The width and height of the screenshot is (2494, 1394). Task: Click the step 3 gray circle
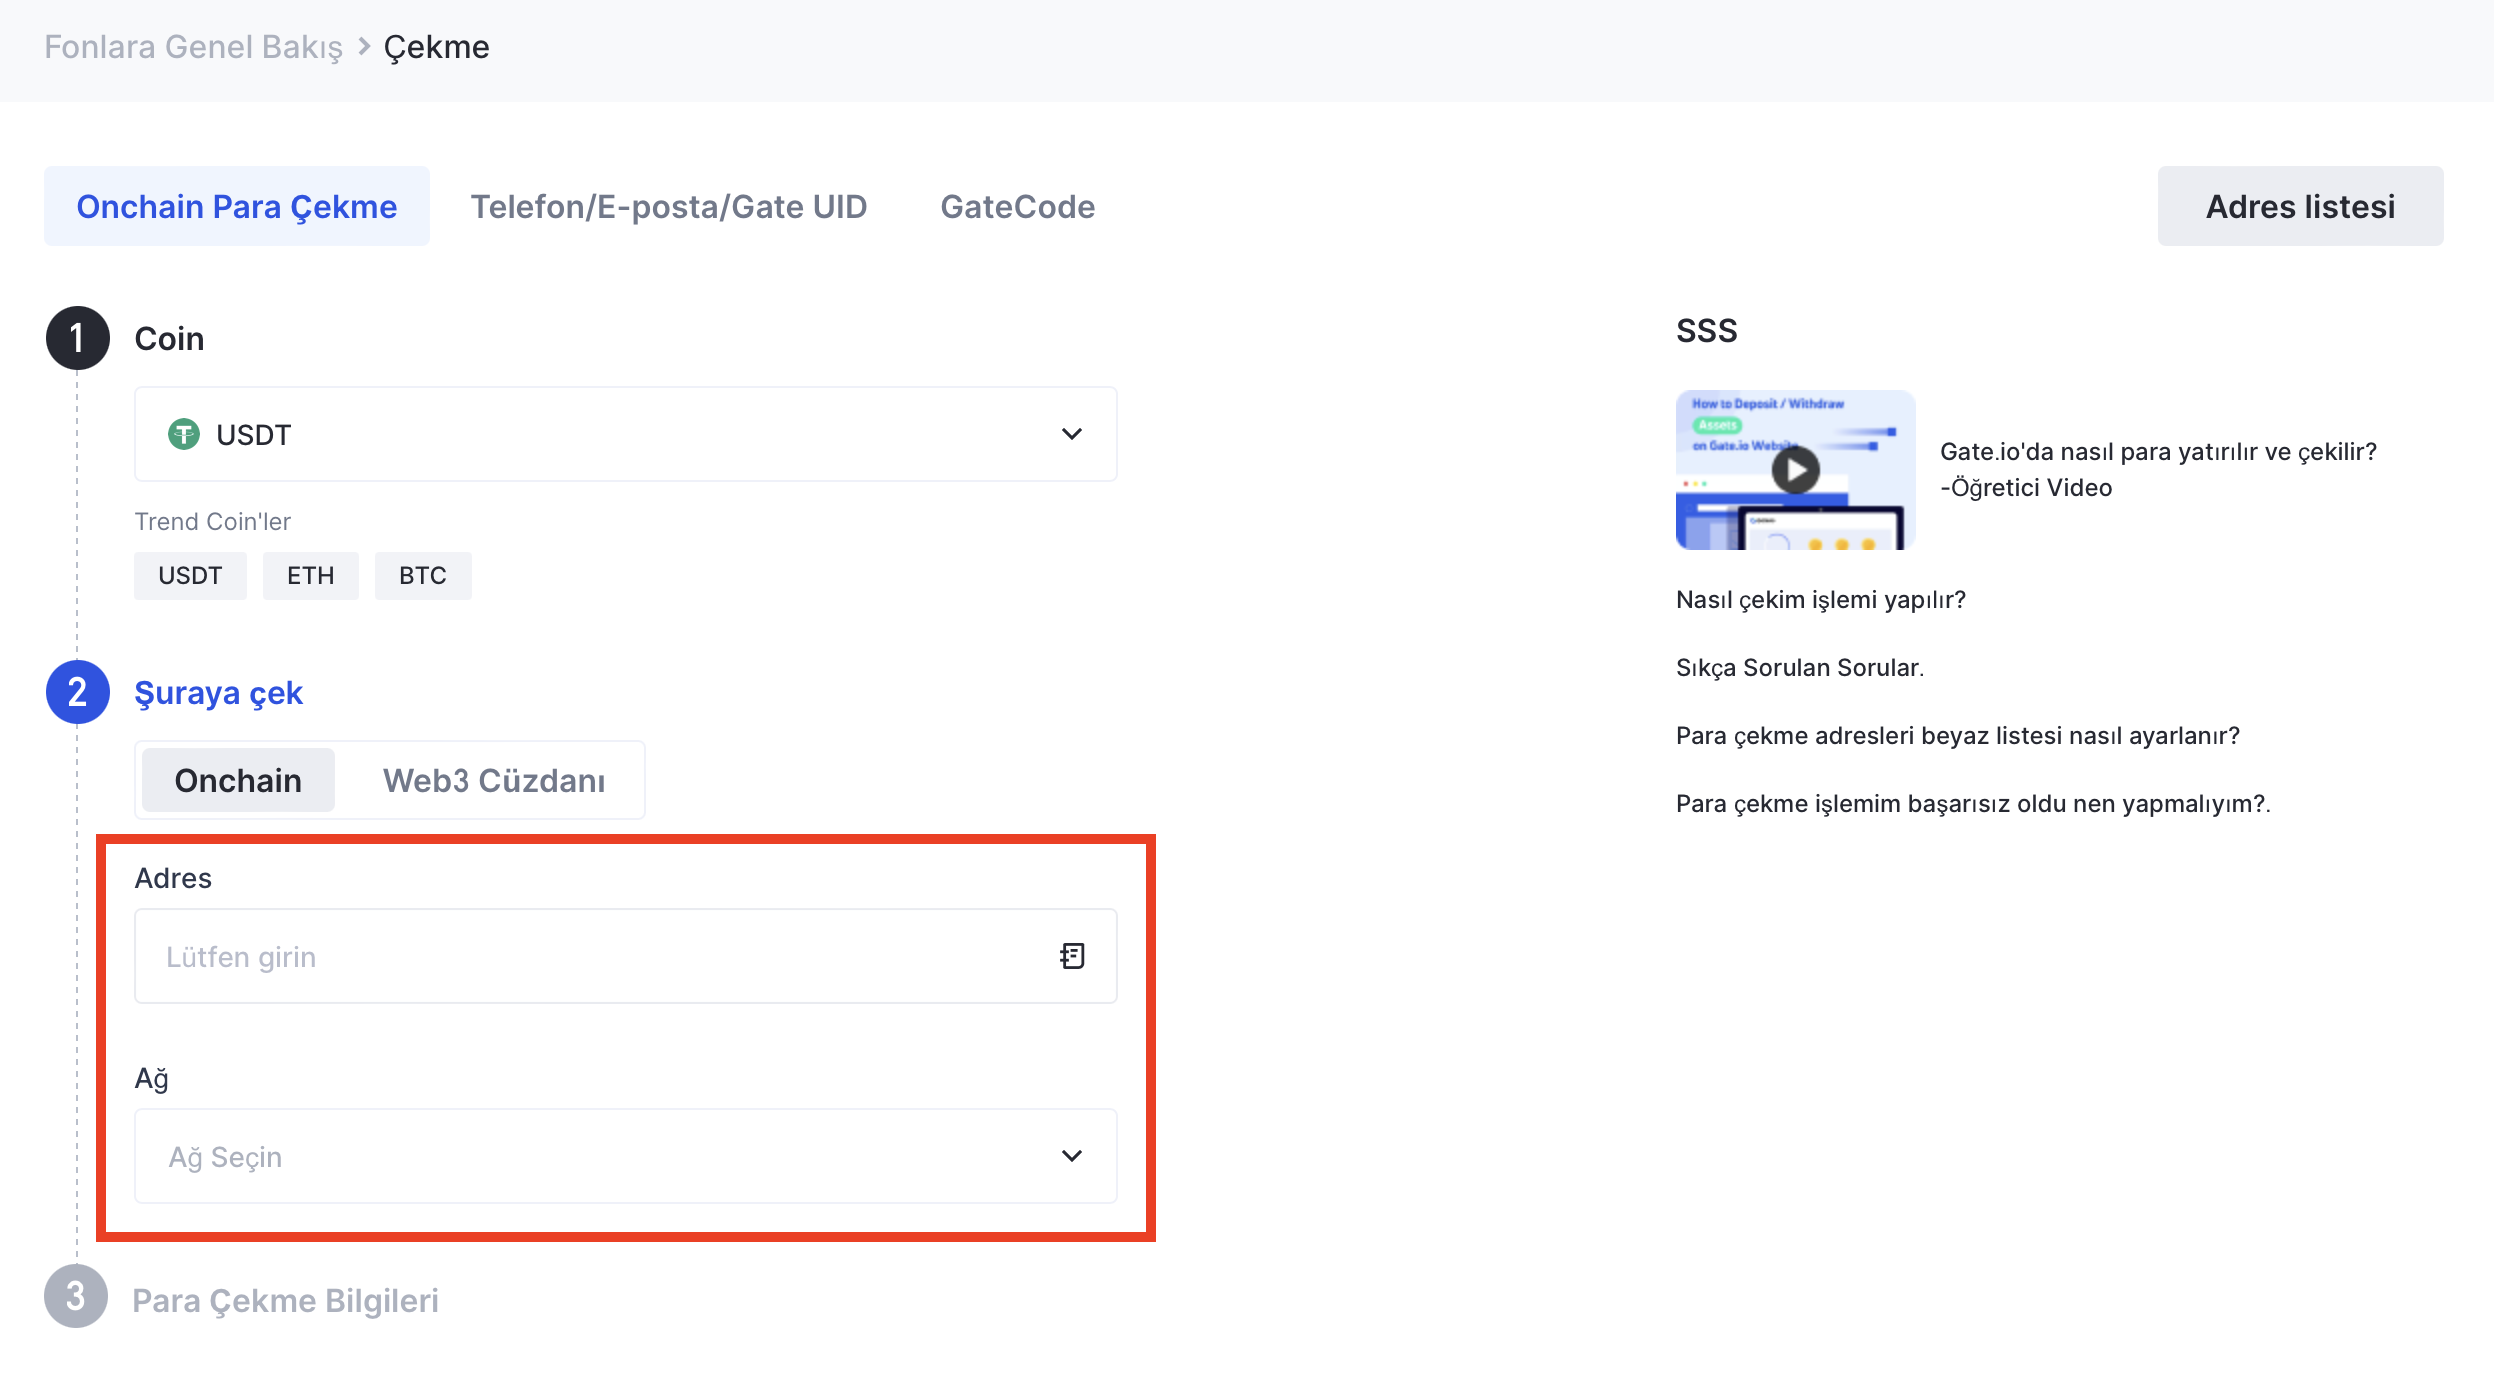coord(76,1296)
